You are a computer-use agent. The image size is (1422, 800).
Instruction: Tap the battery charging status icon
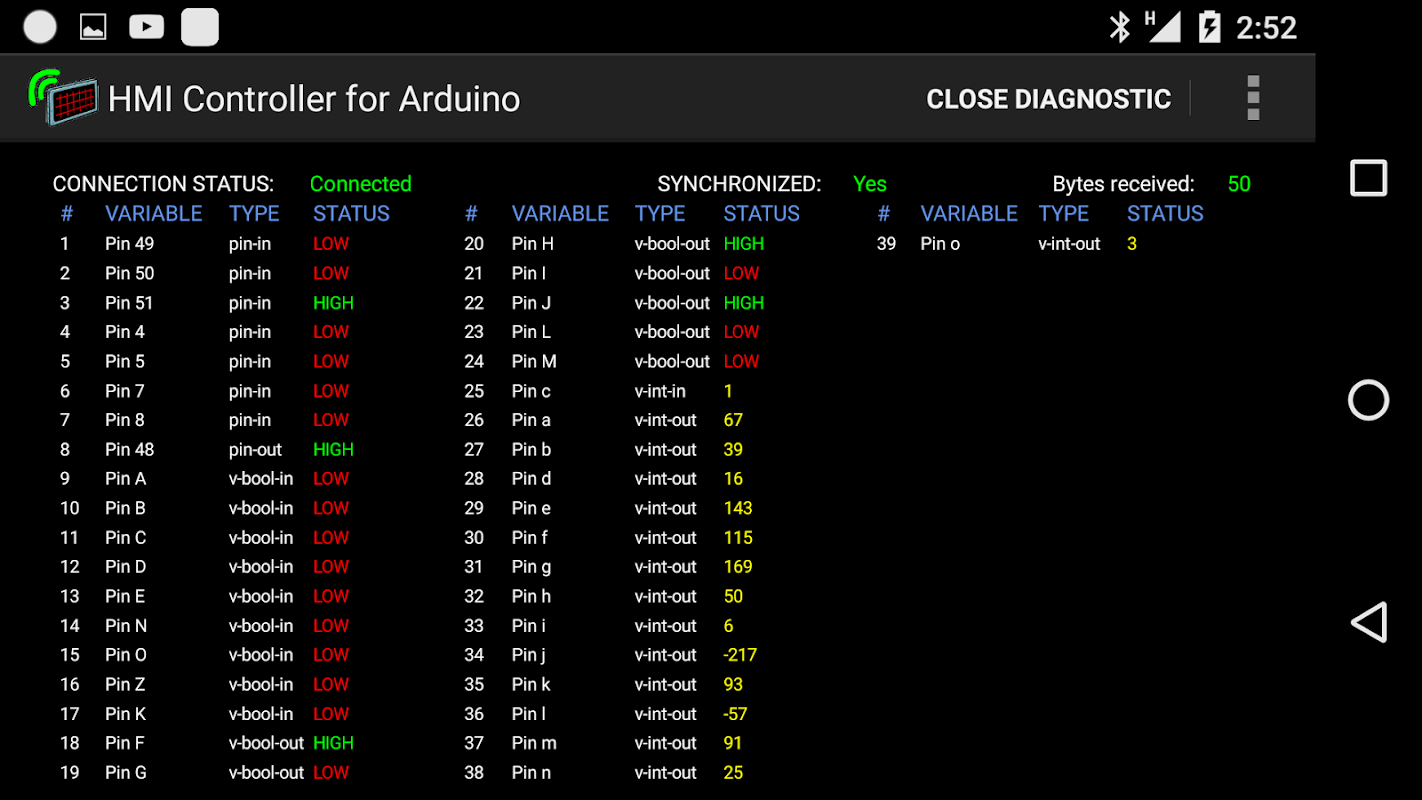click(x=1209, y=27)
